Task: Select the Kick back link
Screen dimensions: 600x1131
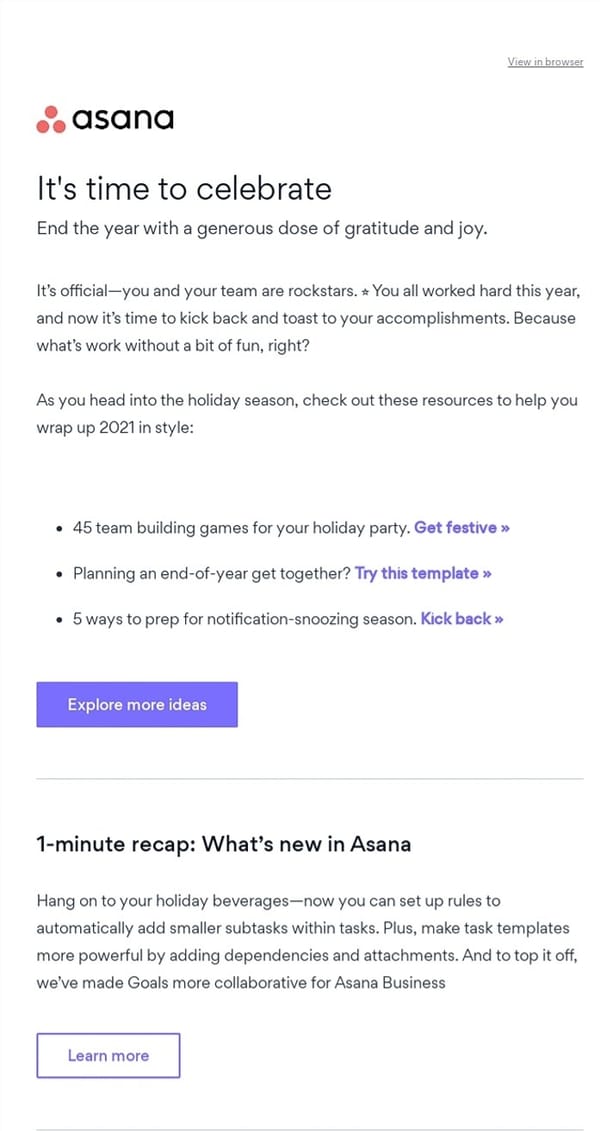Action: pos(455,619)
